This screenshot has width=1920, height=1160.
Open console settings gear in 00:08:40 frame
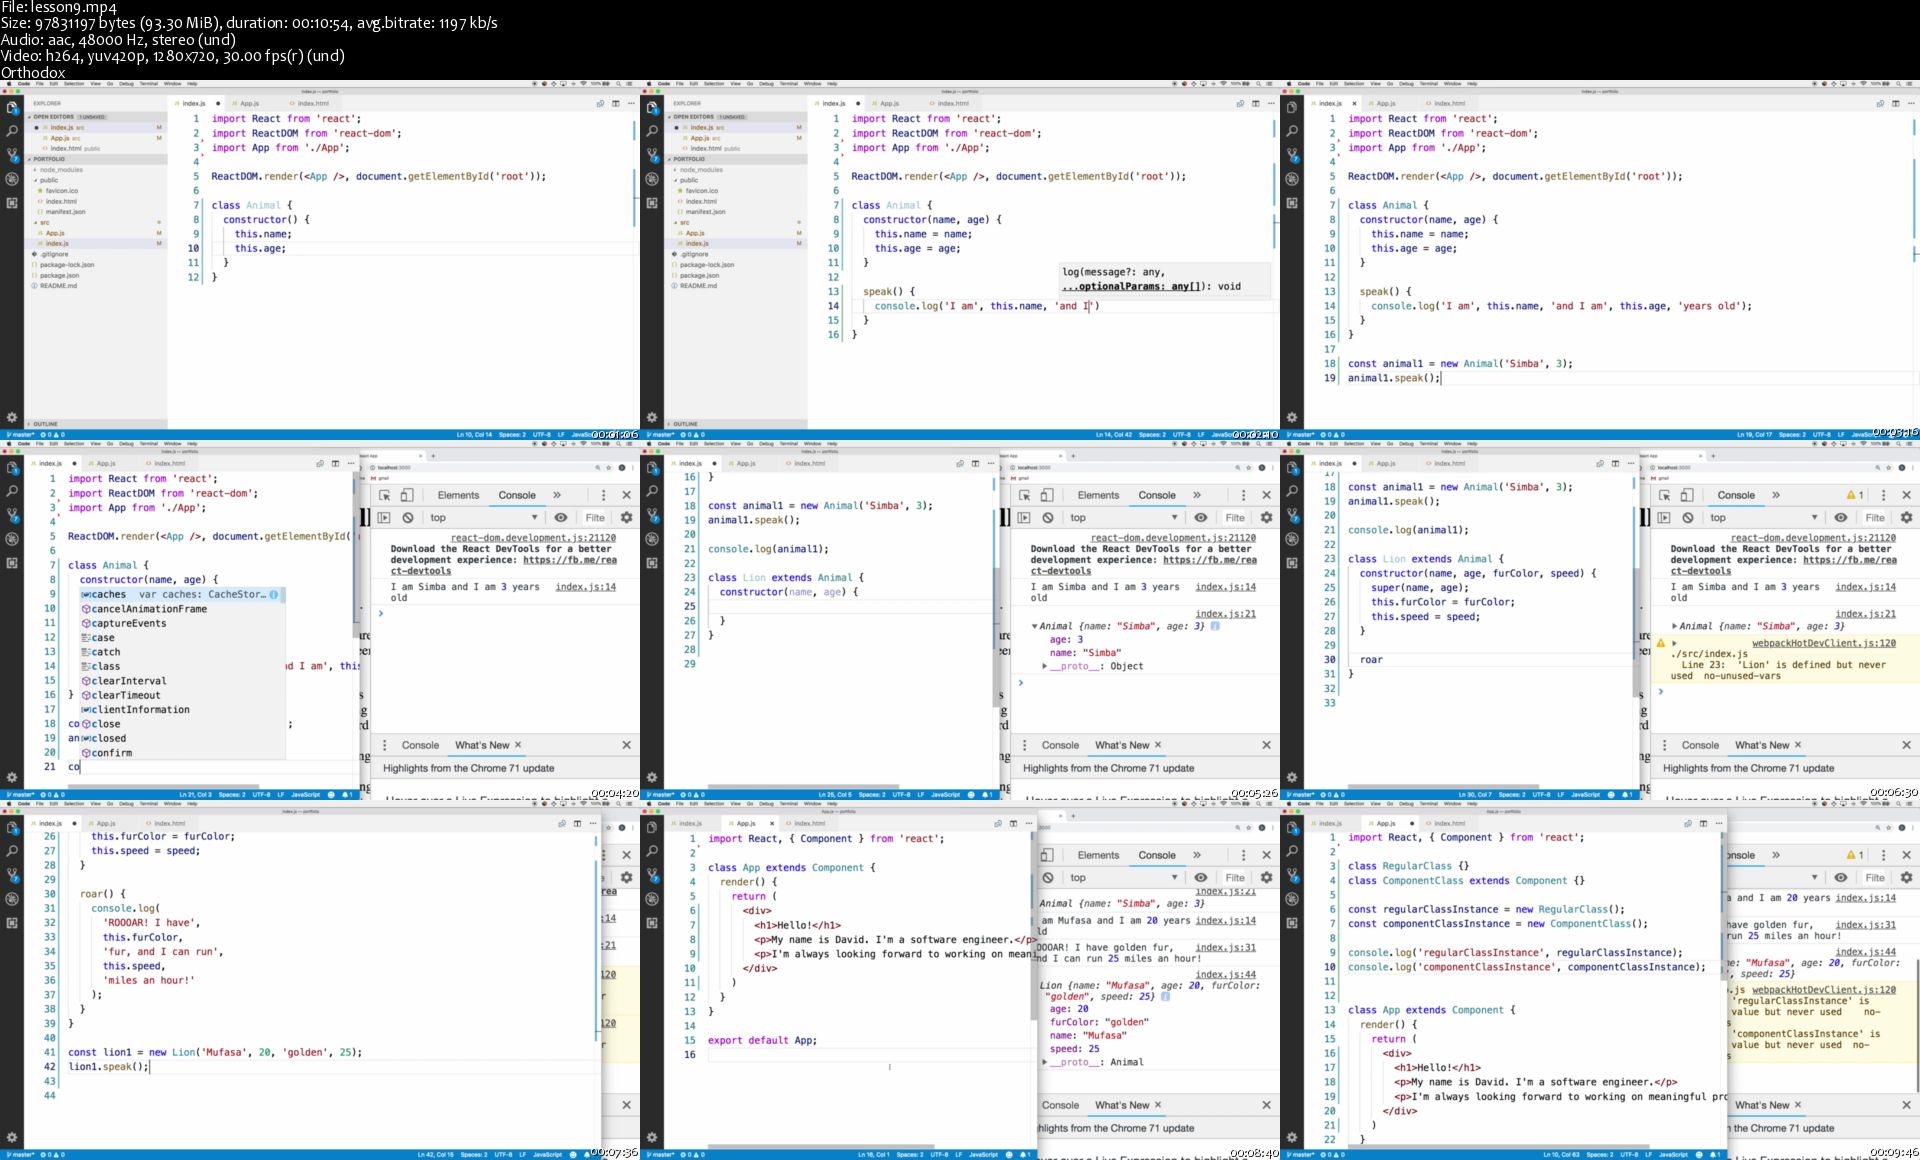1266,878
